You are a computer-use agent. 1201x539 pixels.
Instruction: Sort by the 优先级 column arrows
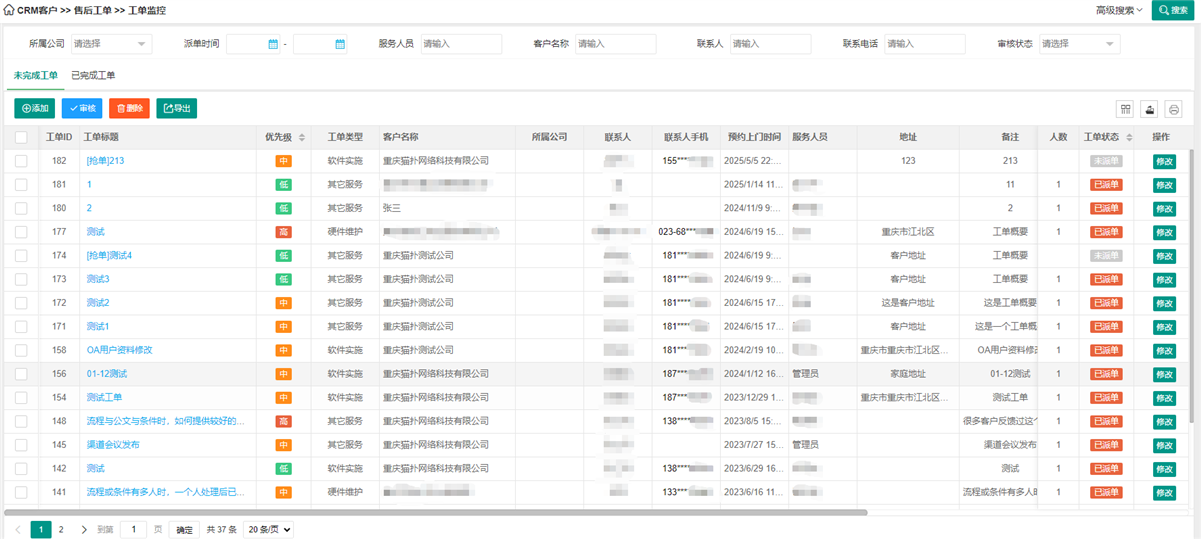(x=301, y=137)
